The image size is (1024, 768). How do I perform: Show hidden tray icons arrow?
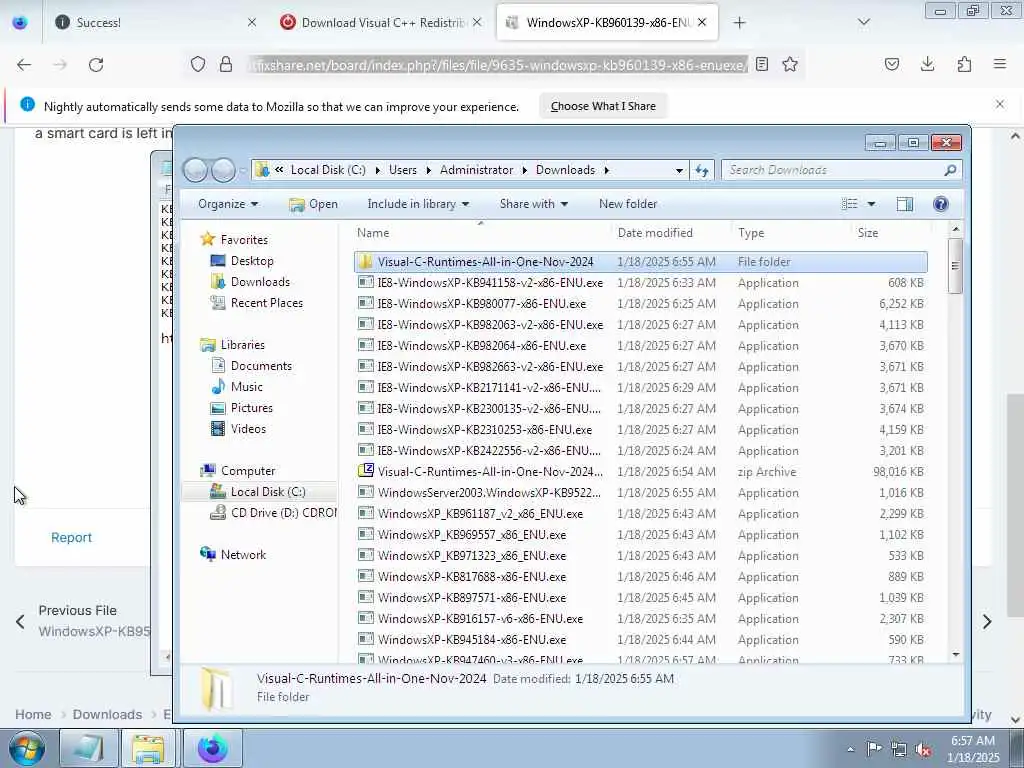(850, 749)
